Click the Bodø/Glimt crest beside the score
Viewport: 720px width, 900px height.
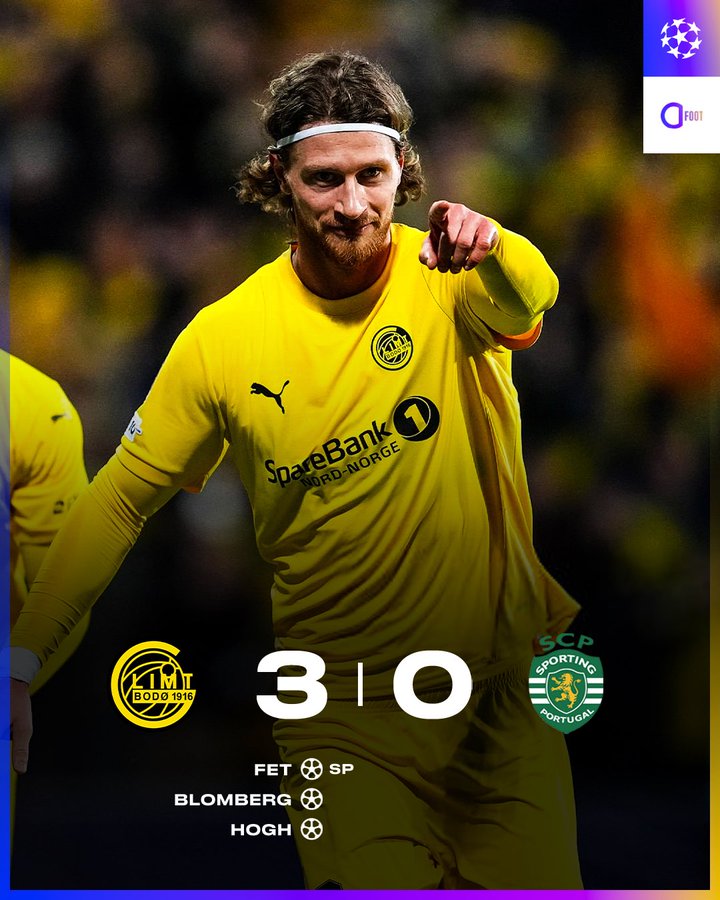tap(153, 684)
